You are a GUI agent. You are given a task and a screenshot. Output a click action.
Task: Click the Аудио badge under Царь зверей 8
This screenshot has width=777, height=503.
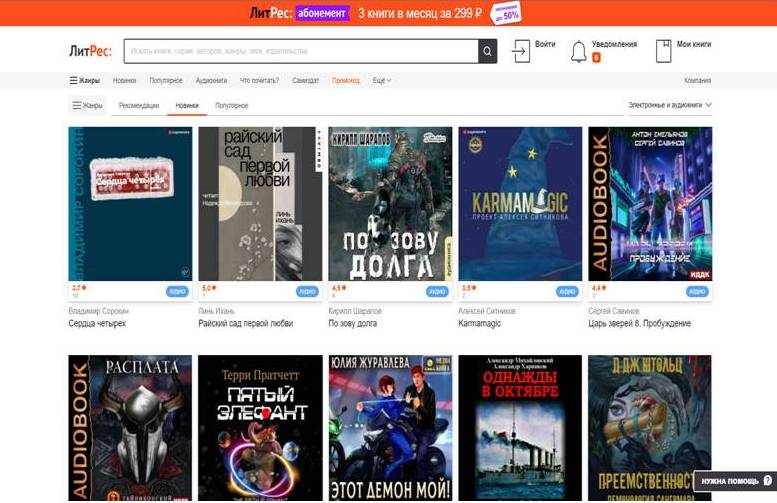(697, 291)
